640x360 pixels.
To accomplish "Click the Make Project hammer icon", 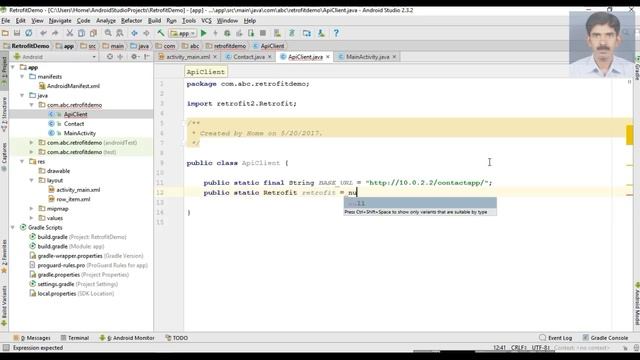I will coord(161,33).
